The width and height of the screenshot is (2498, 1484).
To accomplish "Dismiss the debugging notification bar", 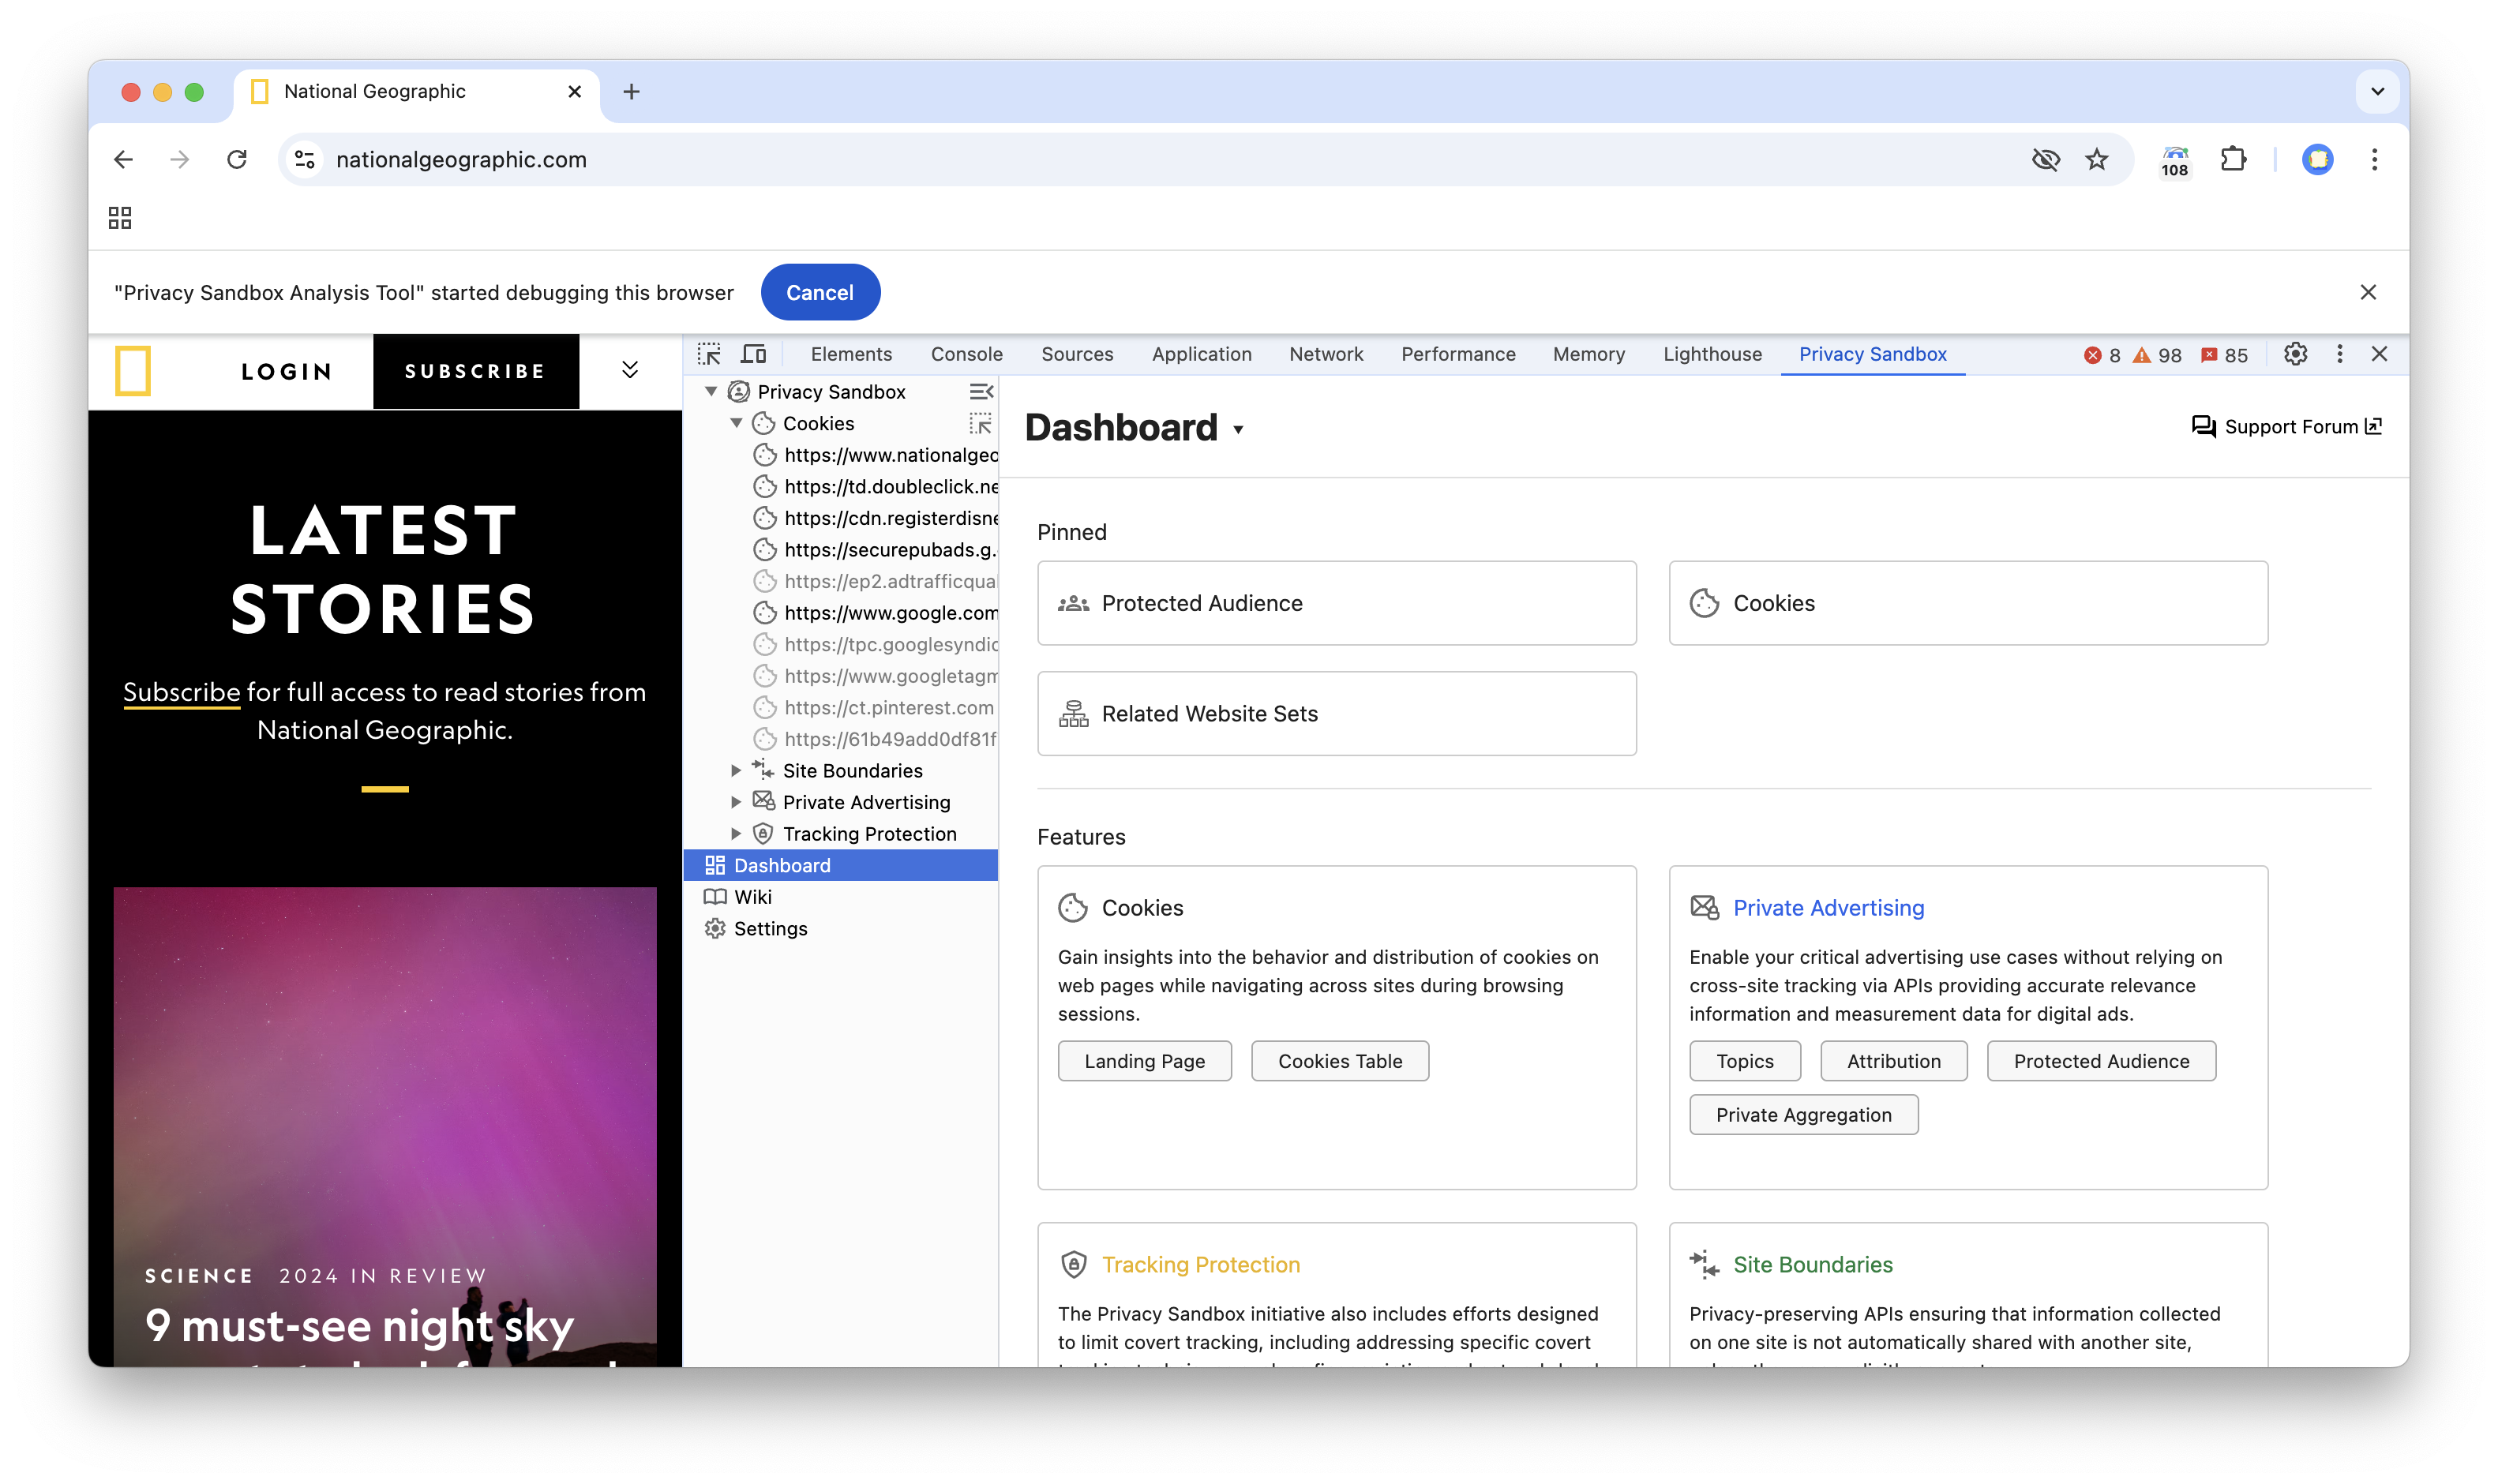I will (x=2367, y=292).
